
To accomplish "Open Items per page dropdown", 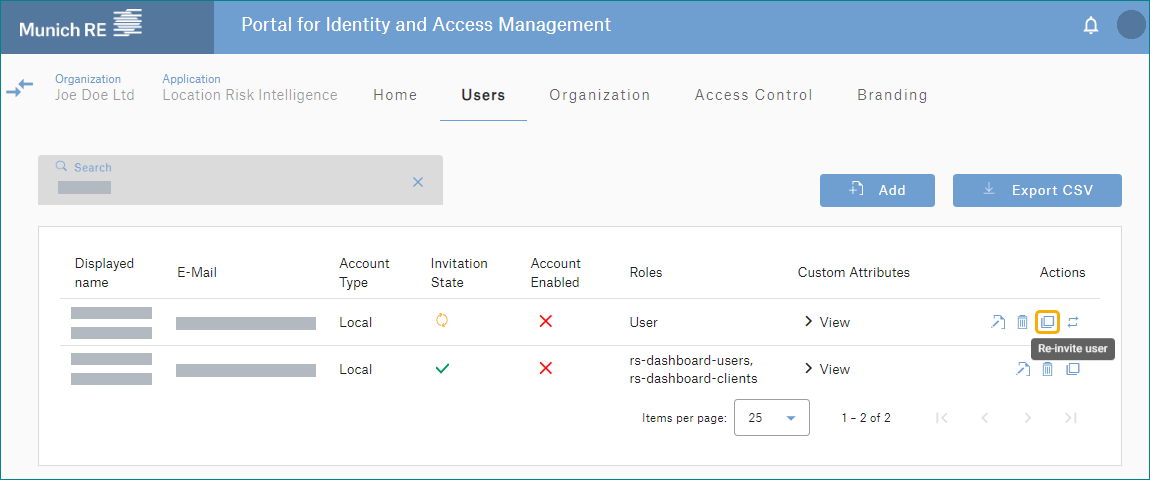I will 772,418.
